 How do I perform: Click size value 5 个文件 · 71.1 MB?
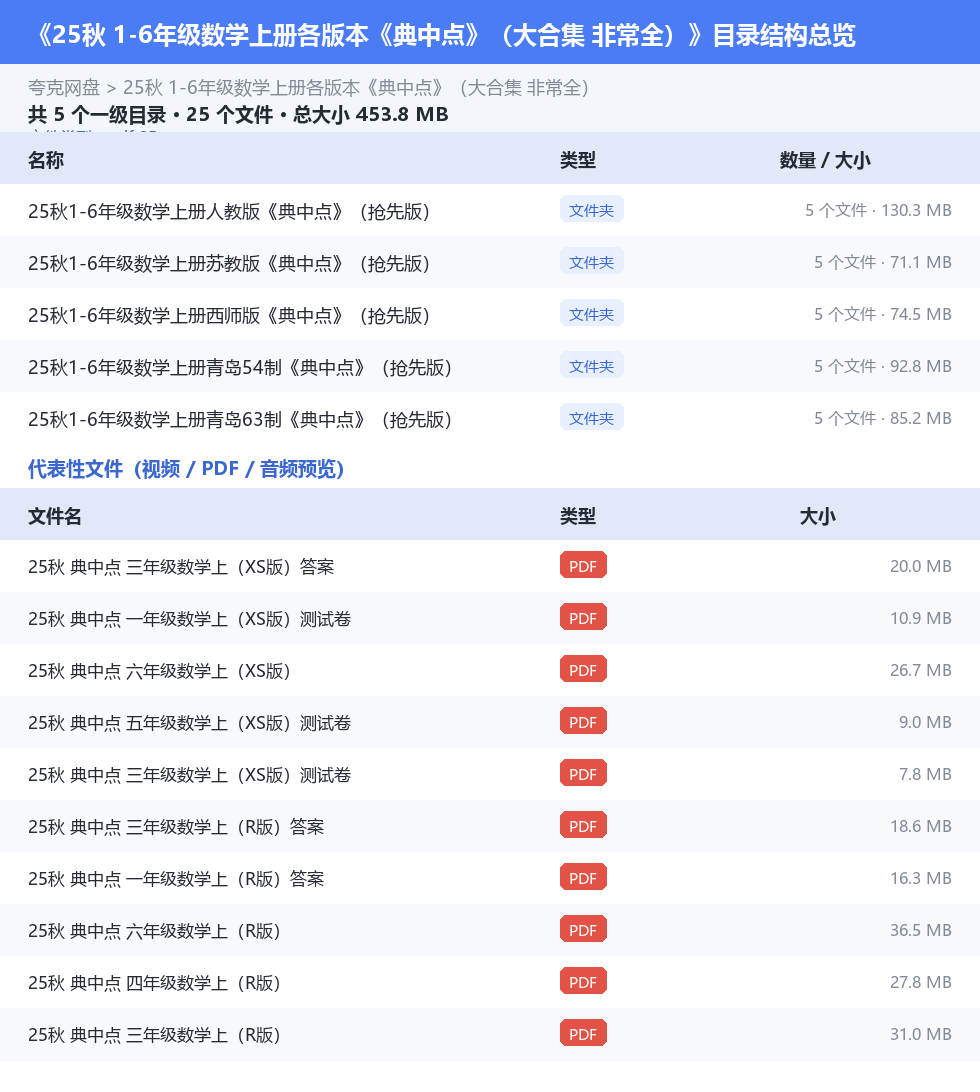coord(883,263)
